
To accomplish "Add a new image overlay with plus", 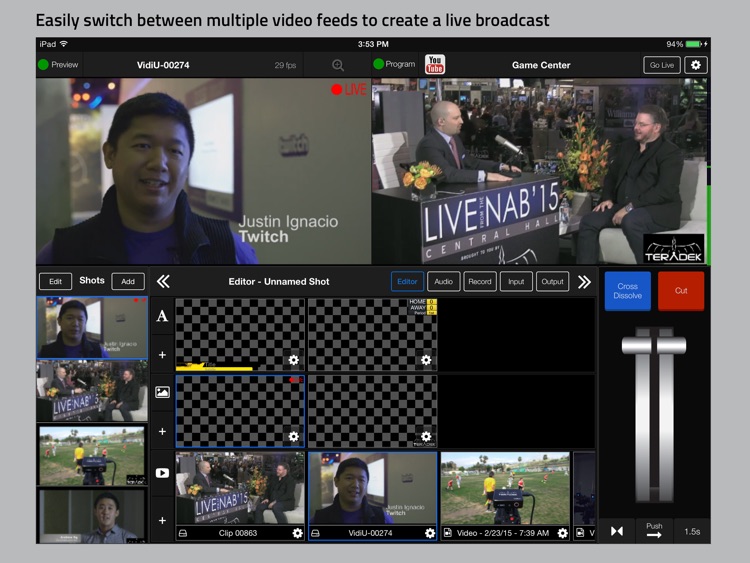I will pyautogui.click(x=162, y=431).
